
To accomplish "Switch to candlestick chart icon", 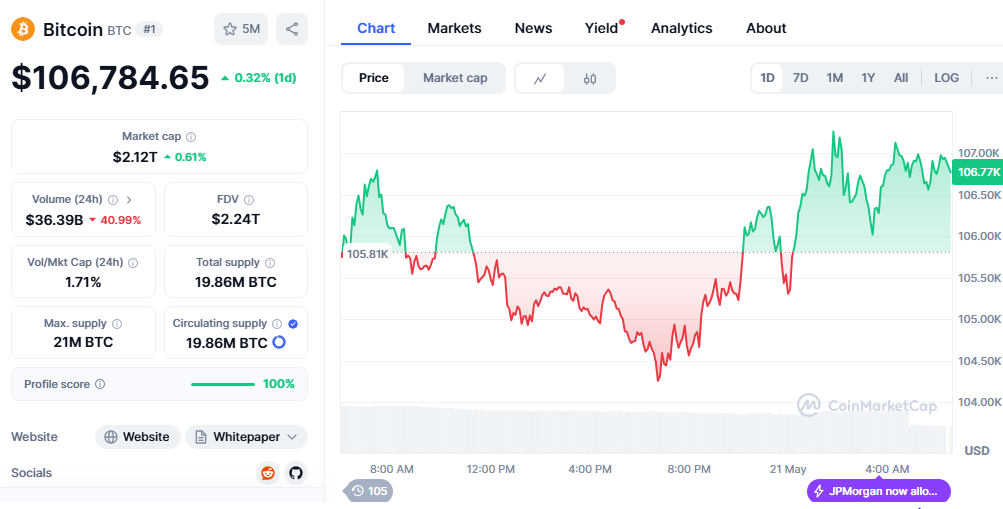I will (x=590, y=78).
